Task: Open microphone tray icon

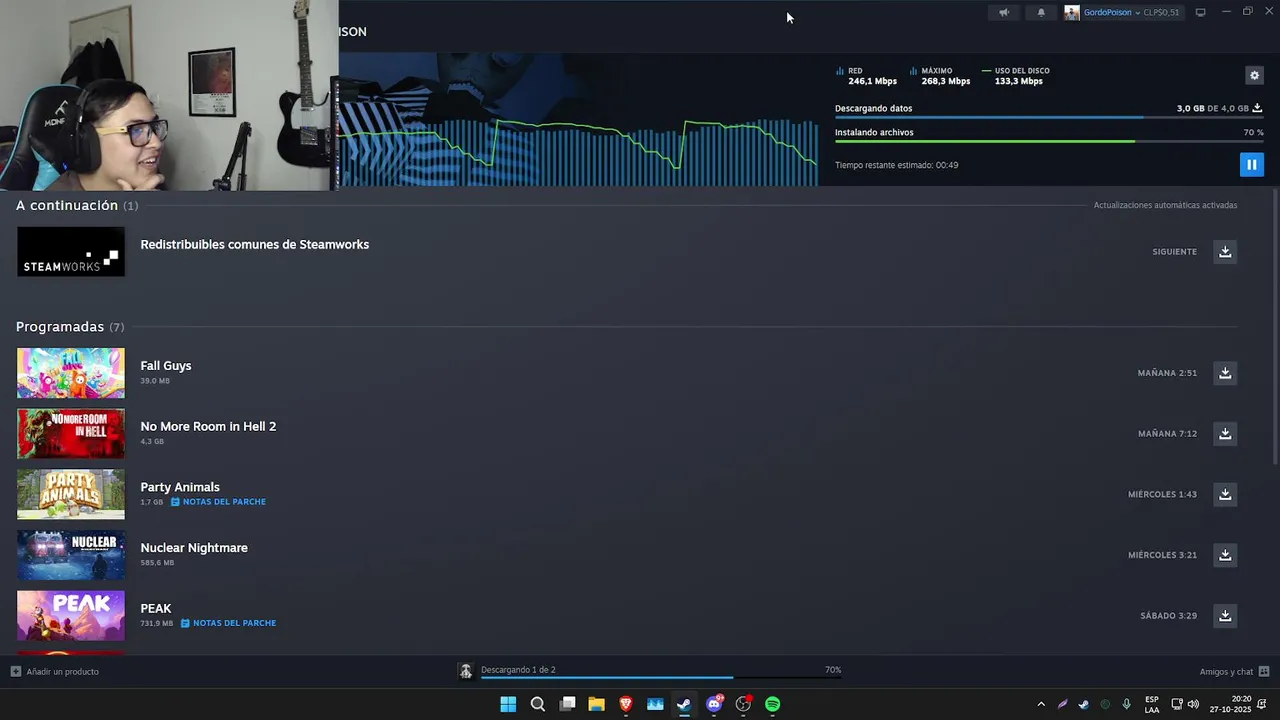Action: [1127, 704]
